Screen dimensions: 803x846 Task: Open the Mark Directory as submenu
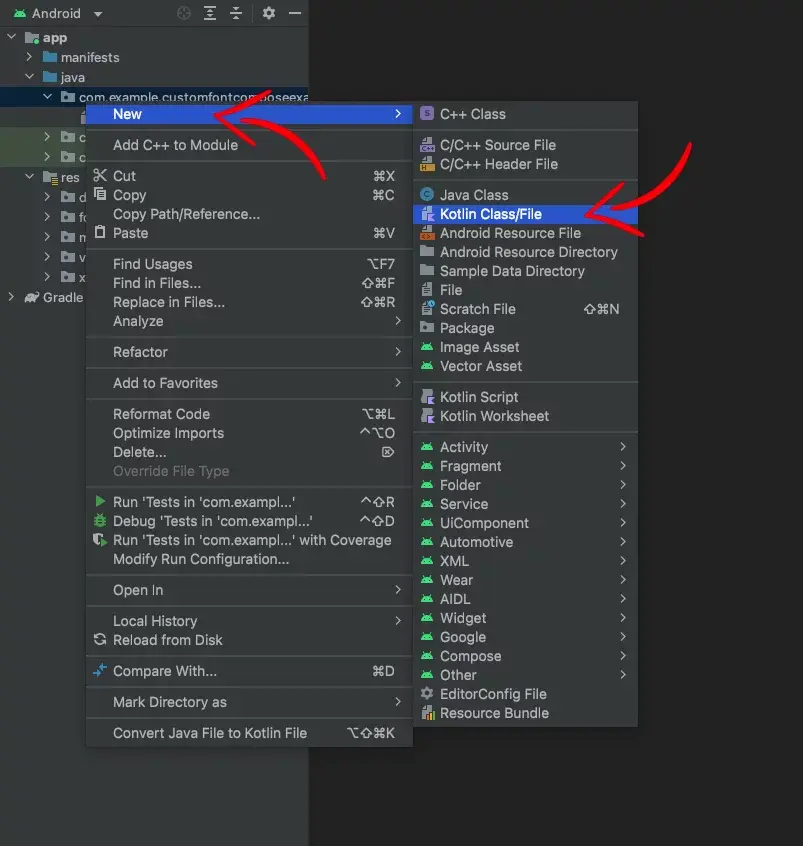coord(249,702)
